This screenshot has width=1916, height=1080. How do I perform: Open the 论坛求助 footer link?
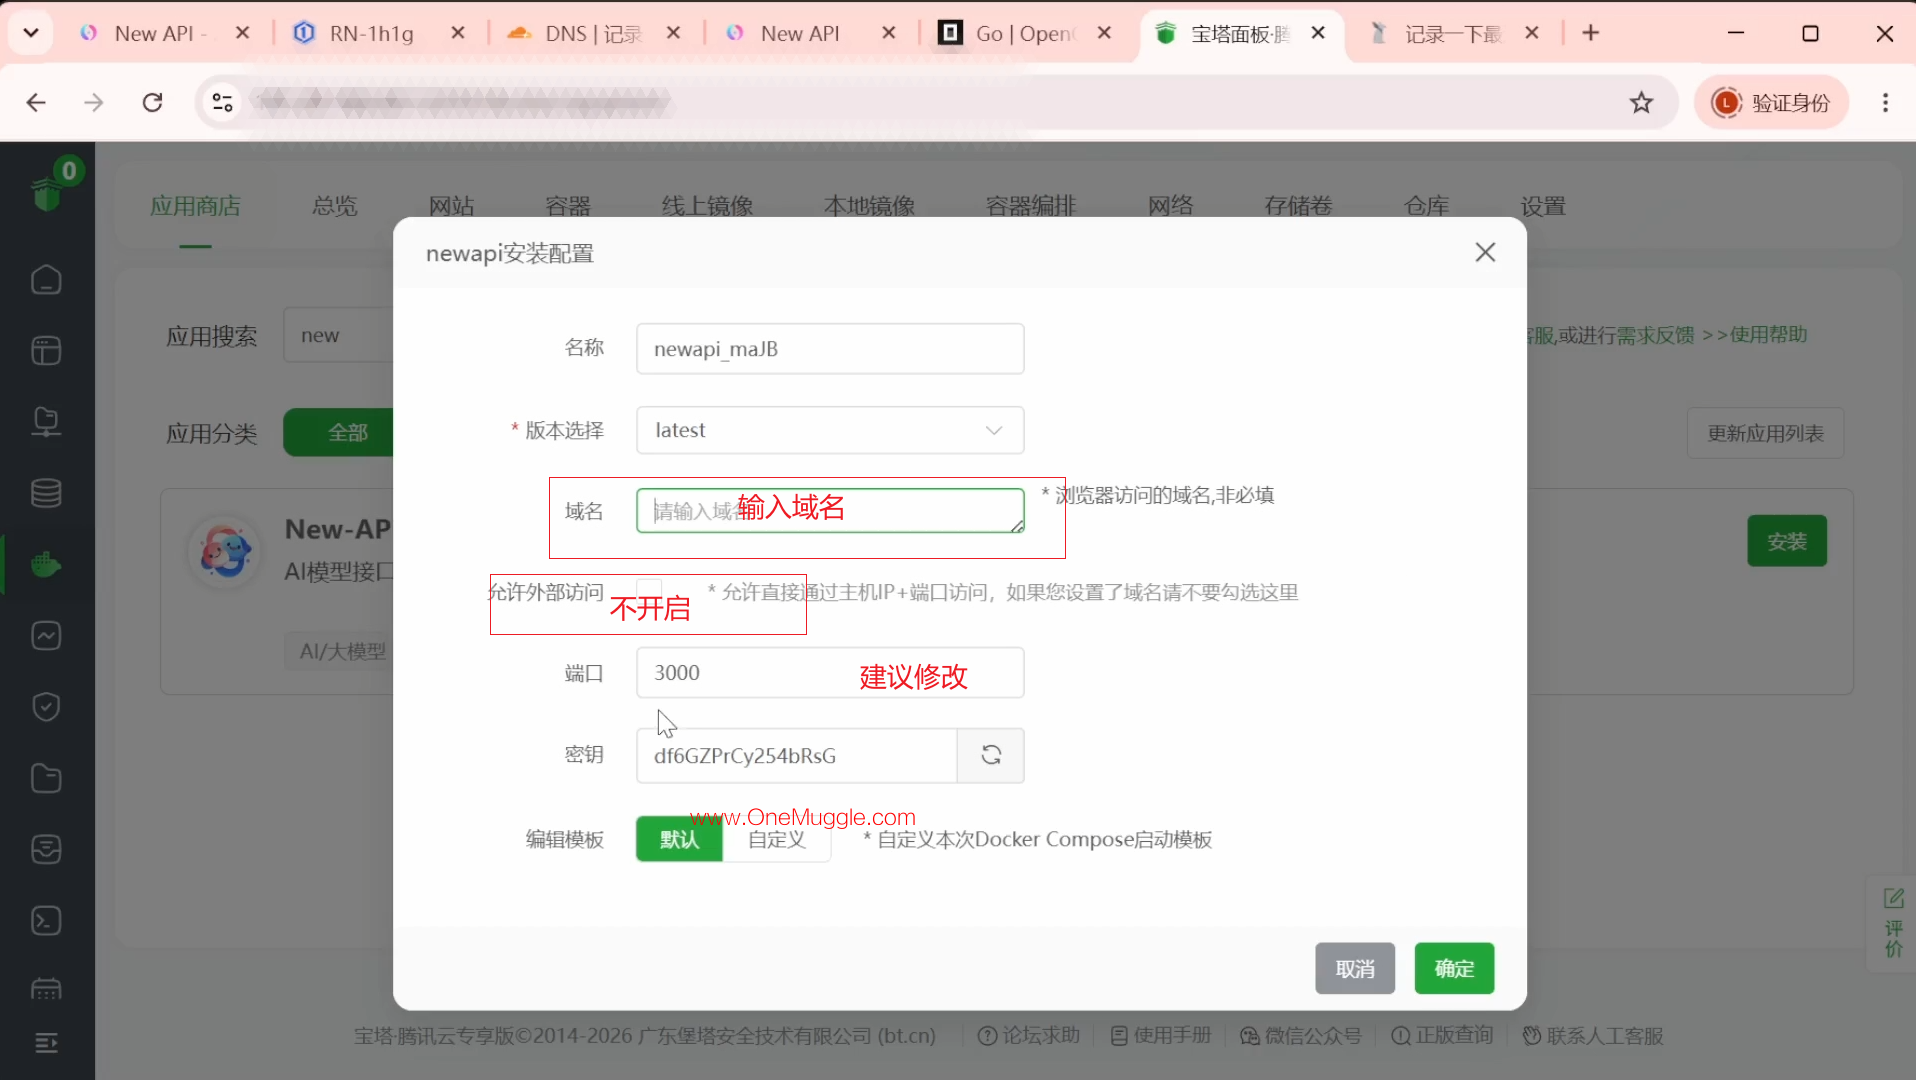1029,1036
